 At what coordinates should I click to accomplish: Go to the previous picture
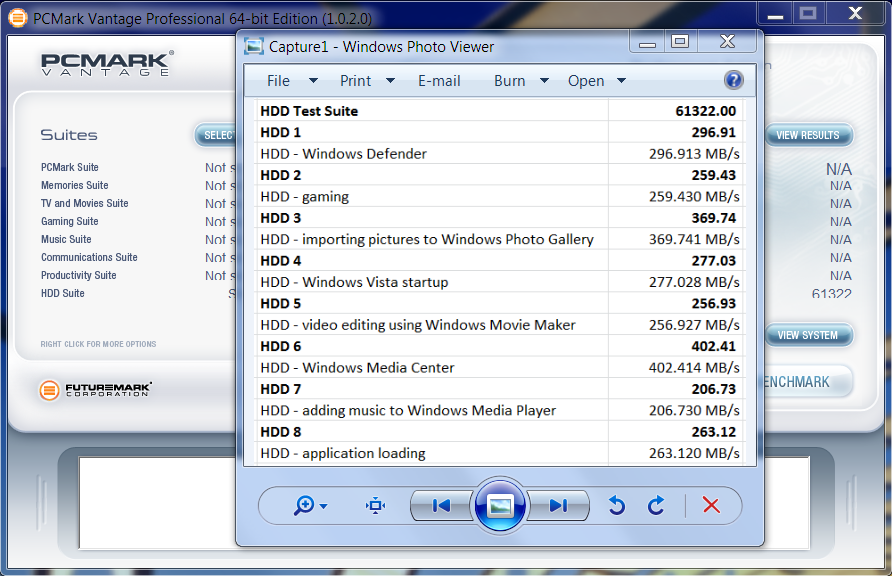click(x=441, y=506)
